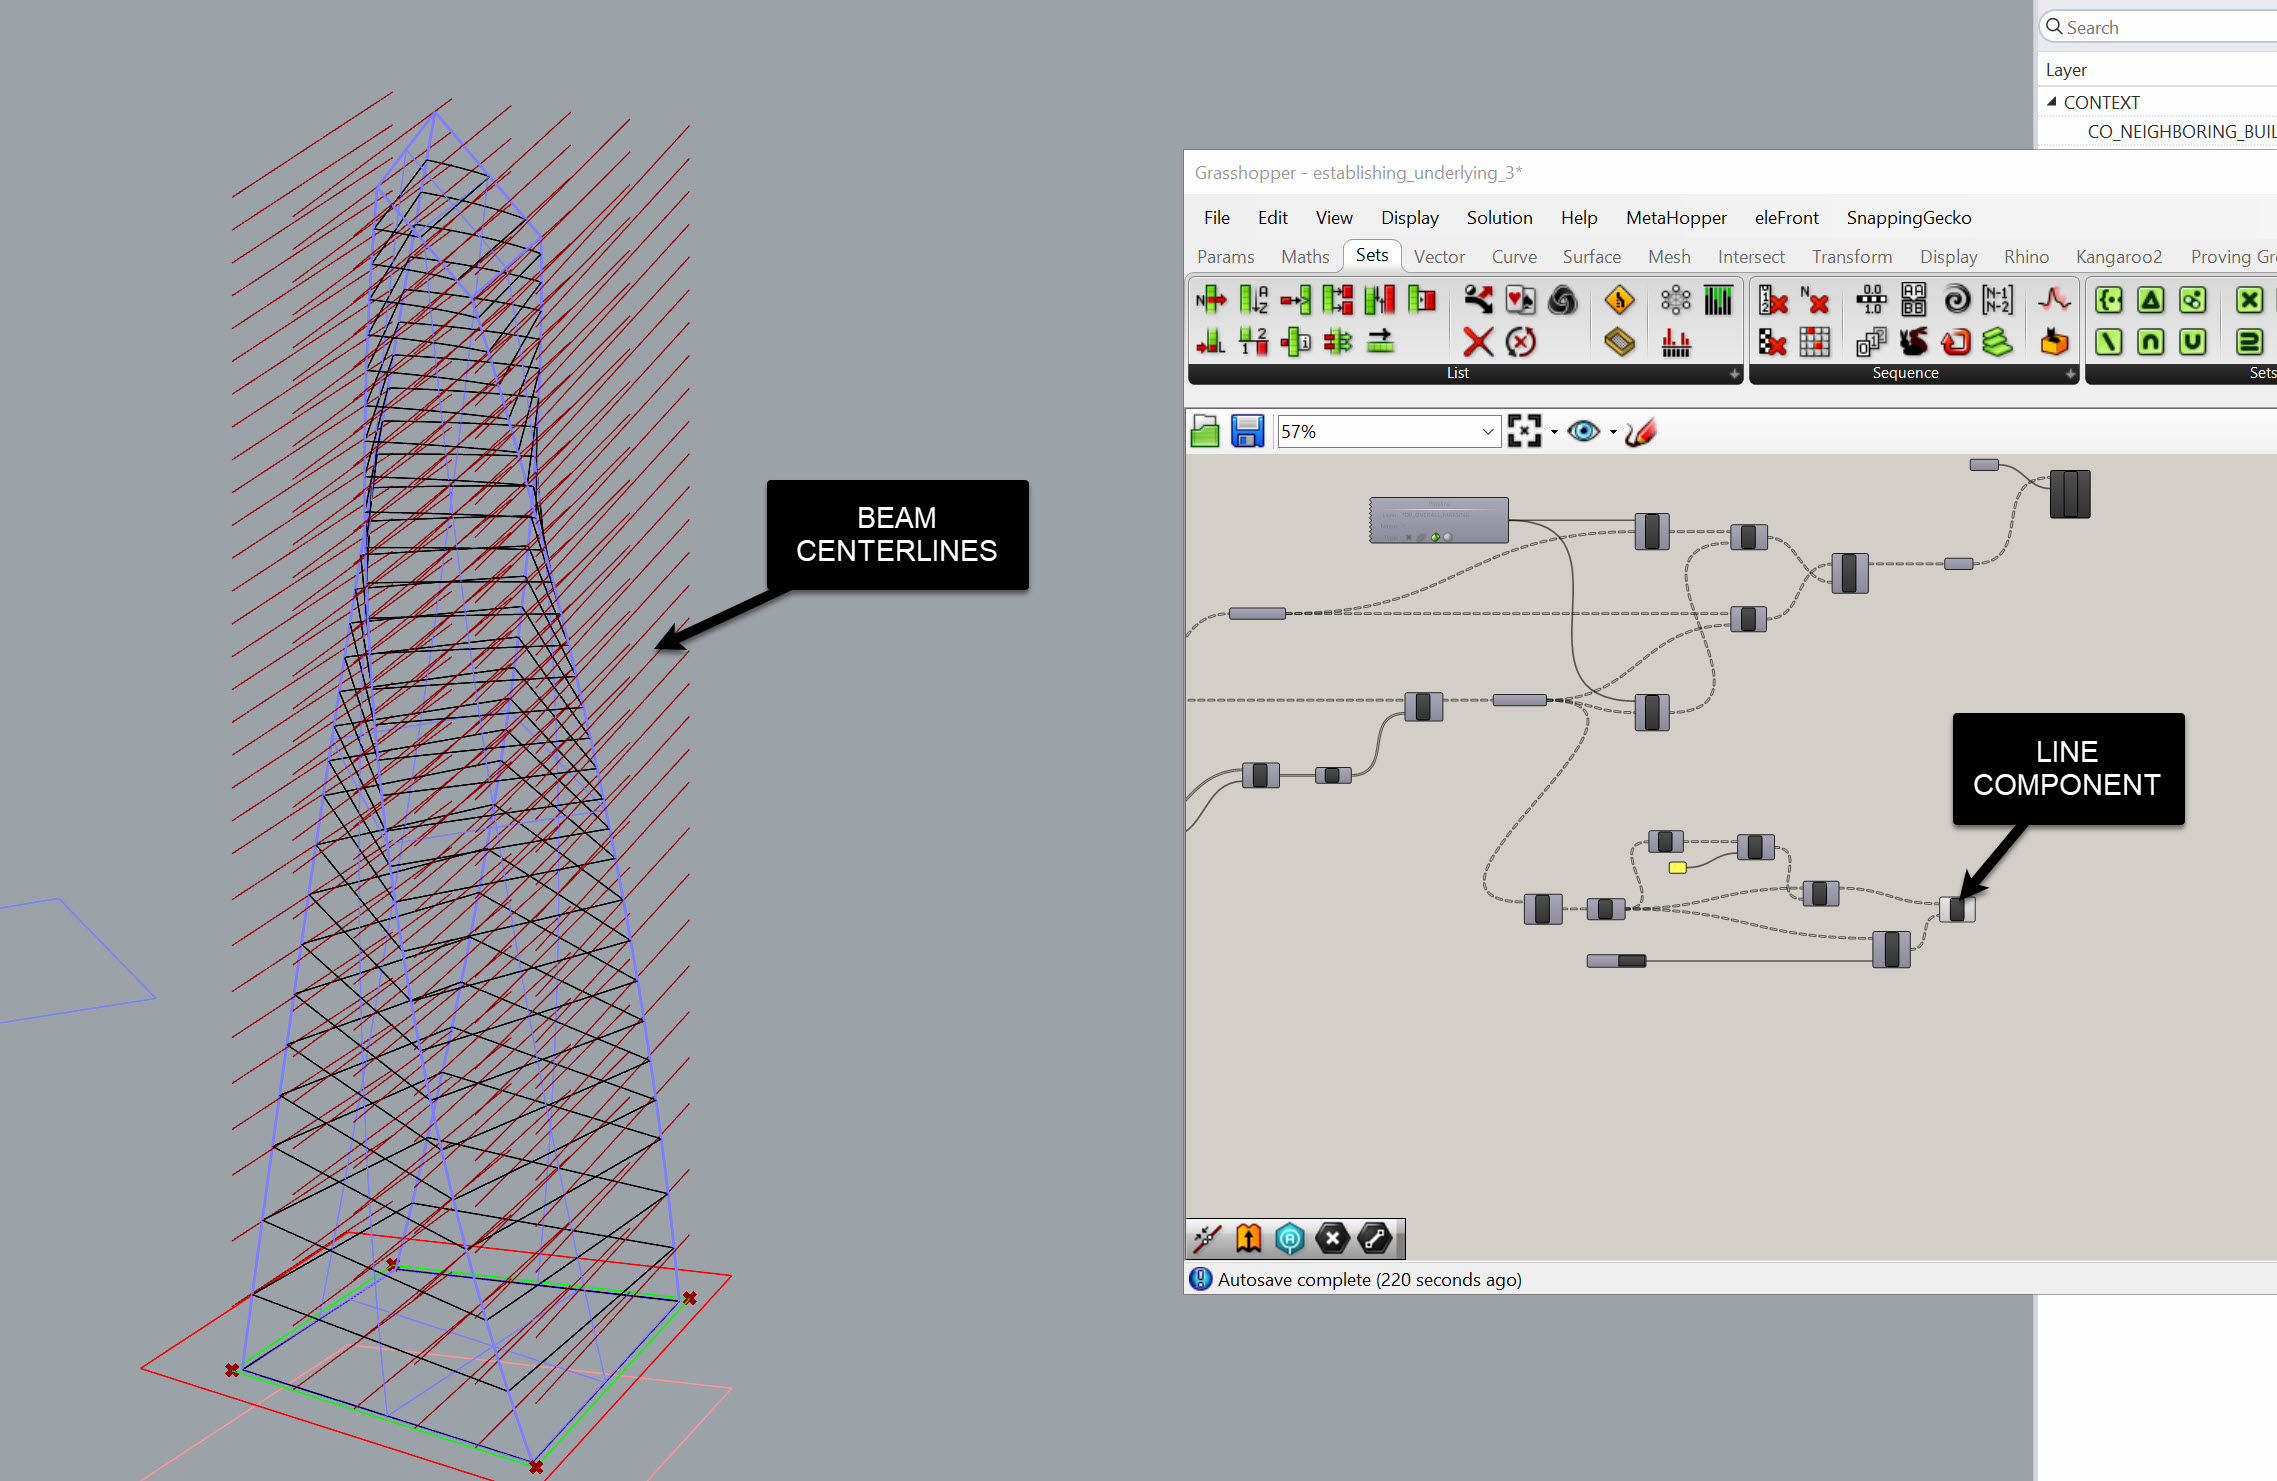Click the layer Search input field
Viewport: 2277px width, 1481px height.
[2160, 28]
